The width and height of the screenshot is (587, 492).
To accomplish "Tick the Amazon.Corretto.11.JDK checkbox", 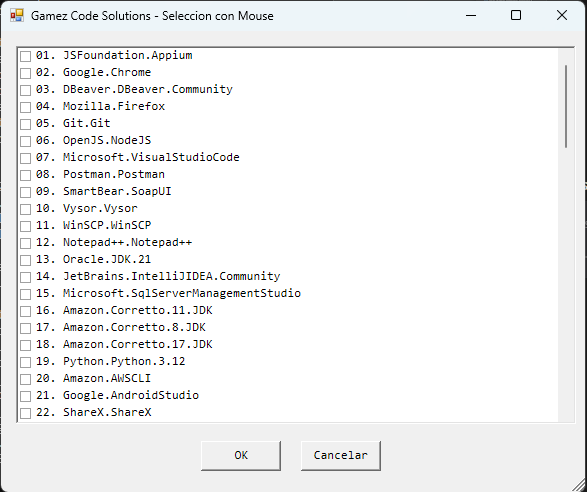I will pos(25,311).
